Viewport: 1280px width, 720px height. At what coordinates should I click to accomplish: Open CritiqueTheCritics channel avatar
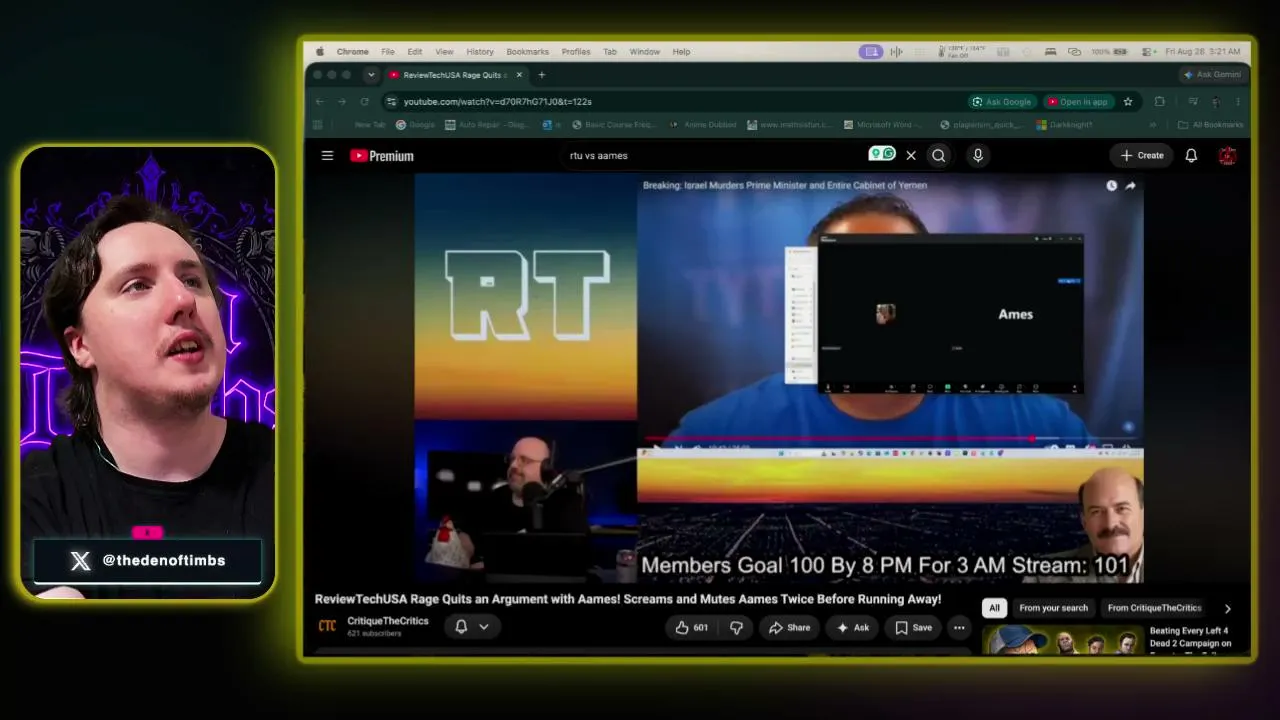tap(327, 626)
